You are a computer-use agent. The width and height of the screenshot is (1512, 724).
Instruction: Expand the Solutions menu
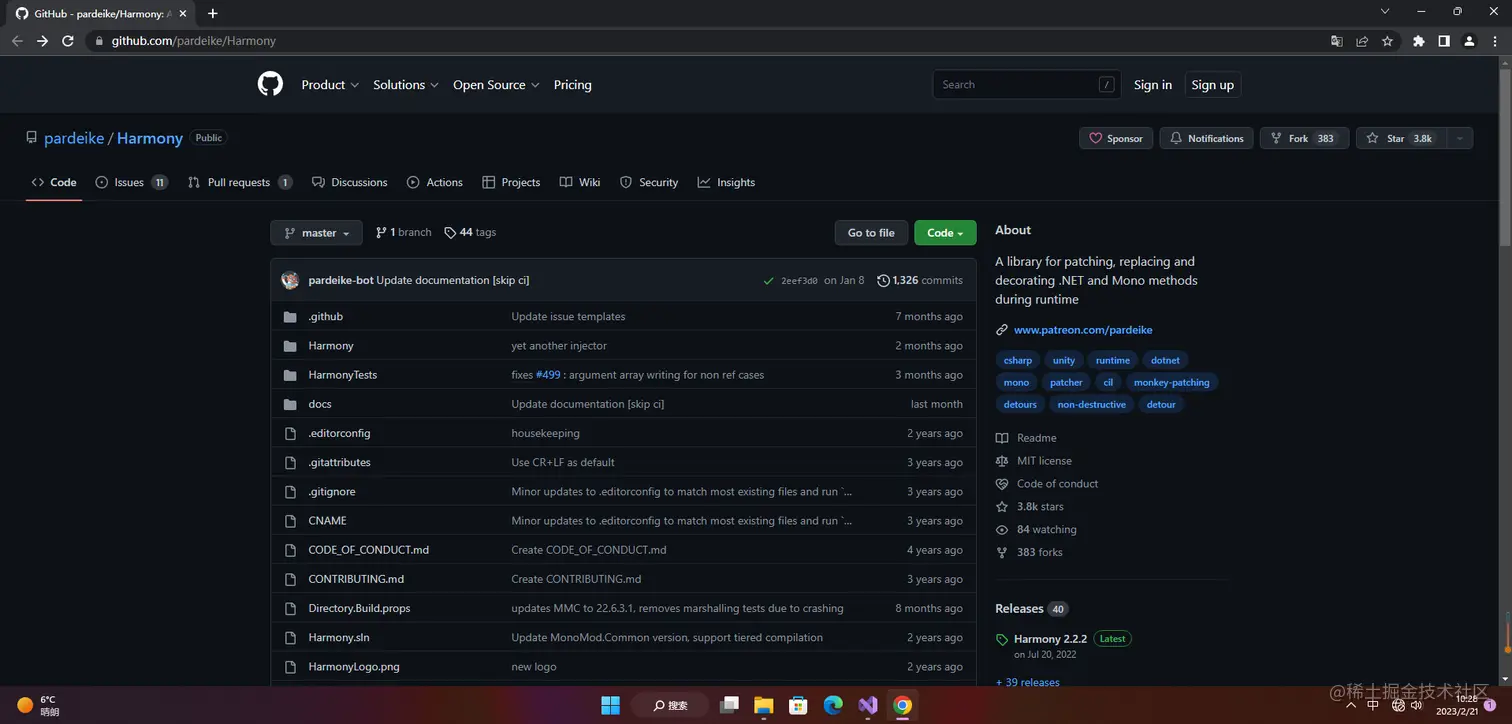[x=406, y=85]
